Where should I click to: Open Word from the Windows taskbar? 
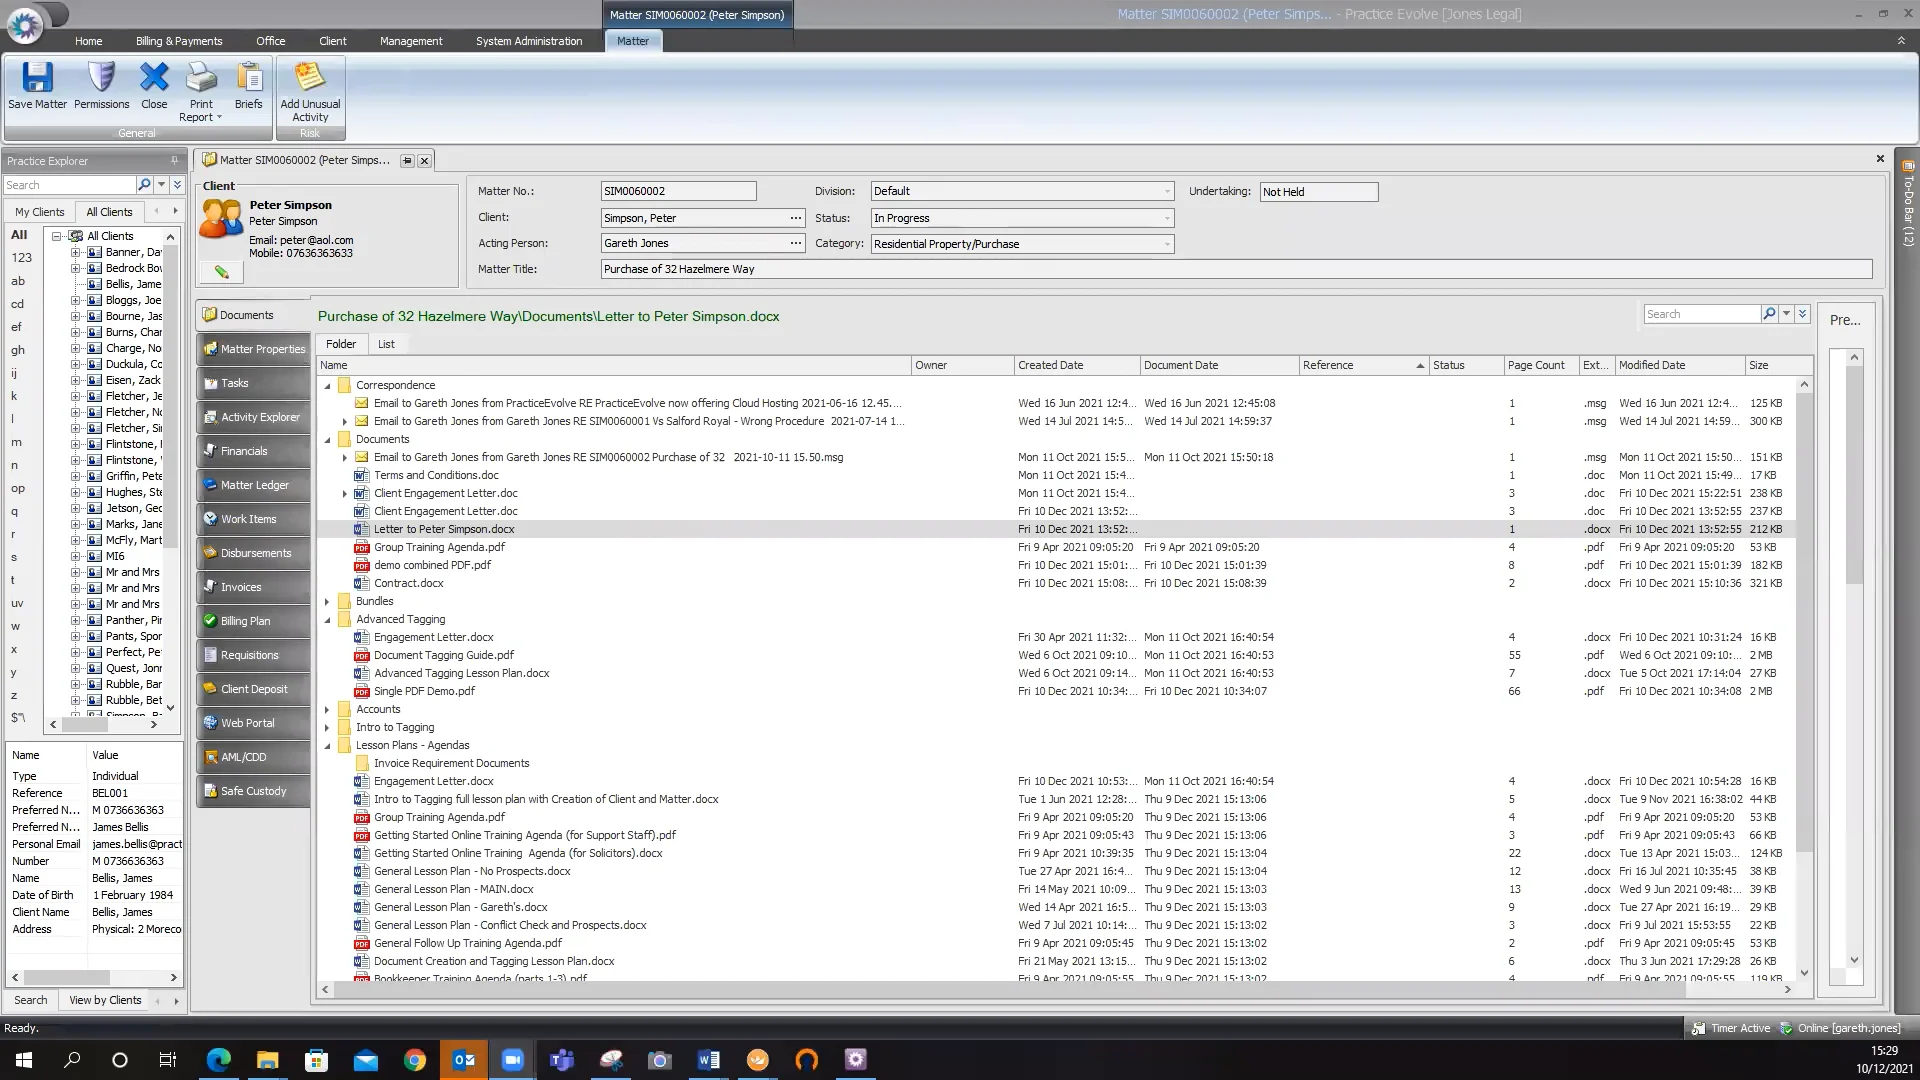[708, 1059]
